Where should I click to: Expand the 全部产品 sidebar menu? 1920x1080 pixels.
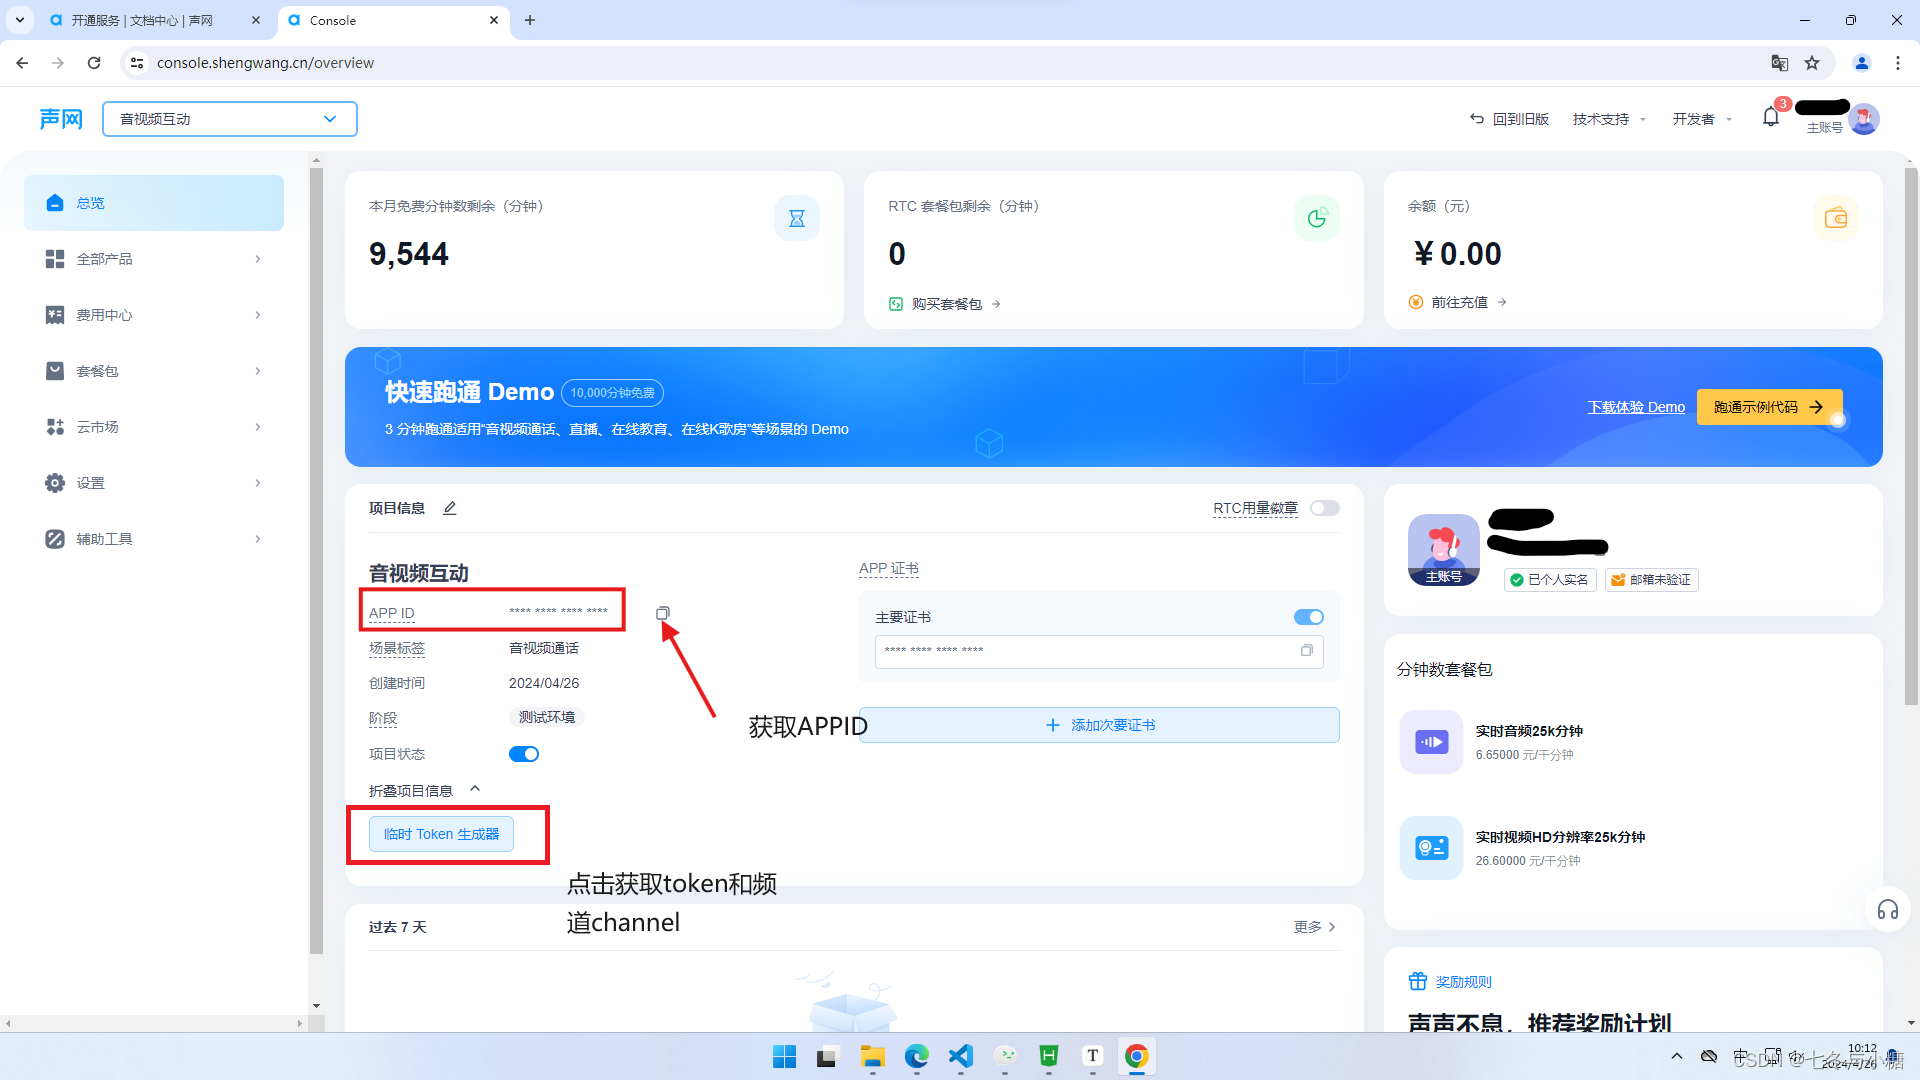(154, 259)
